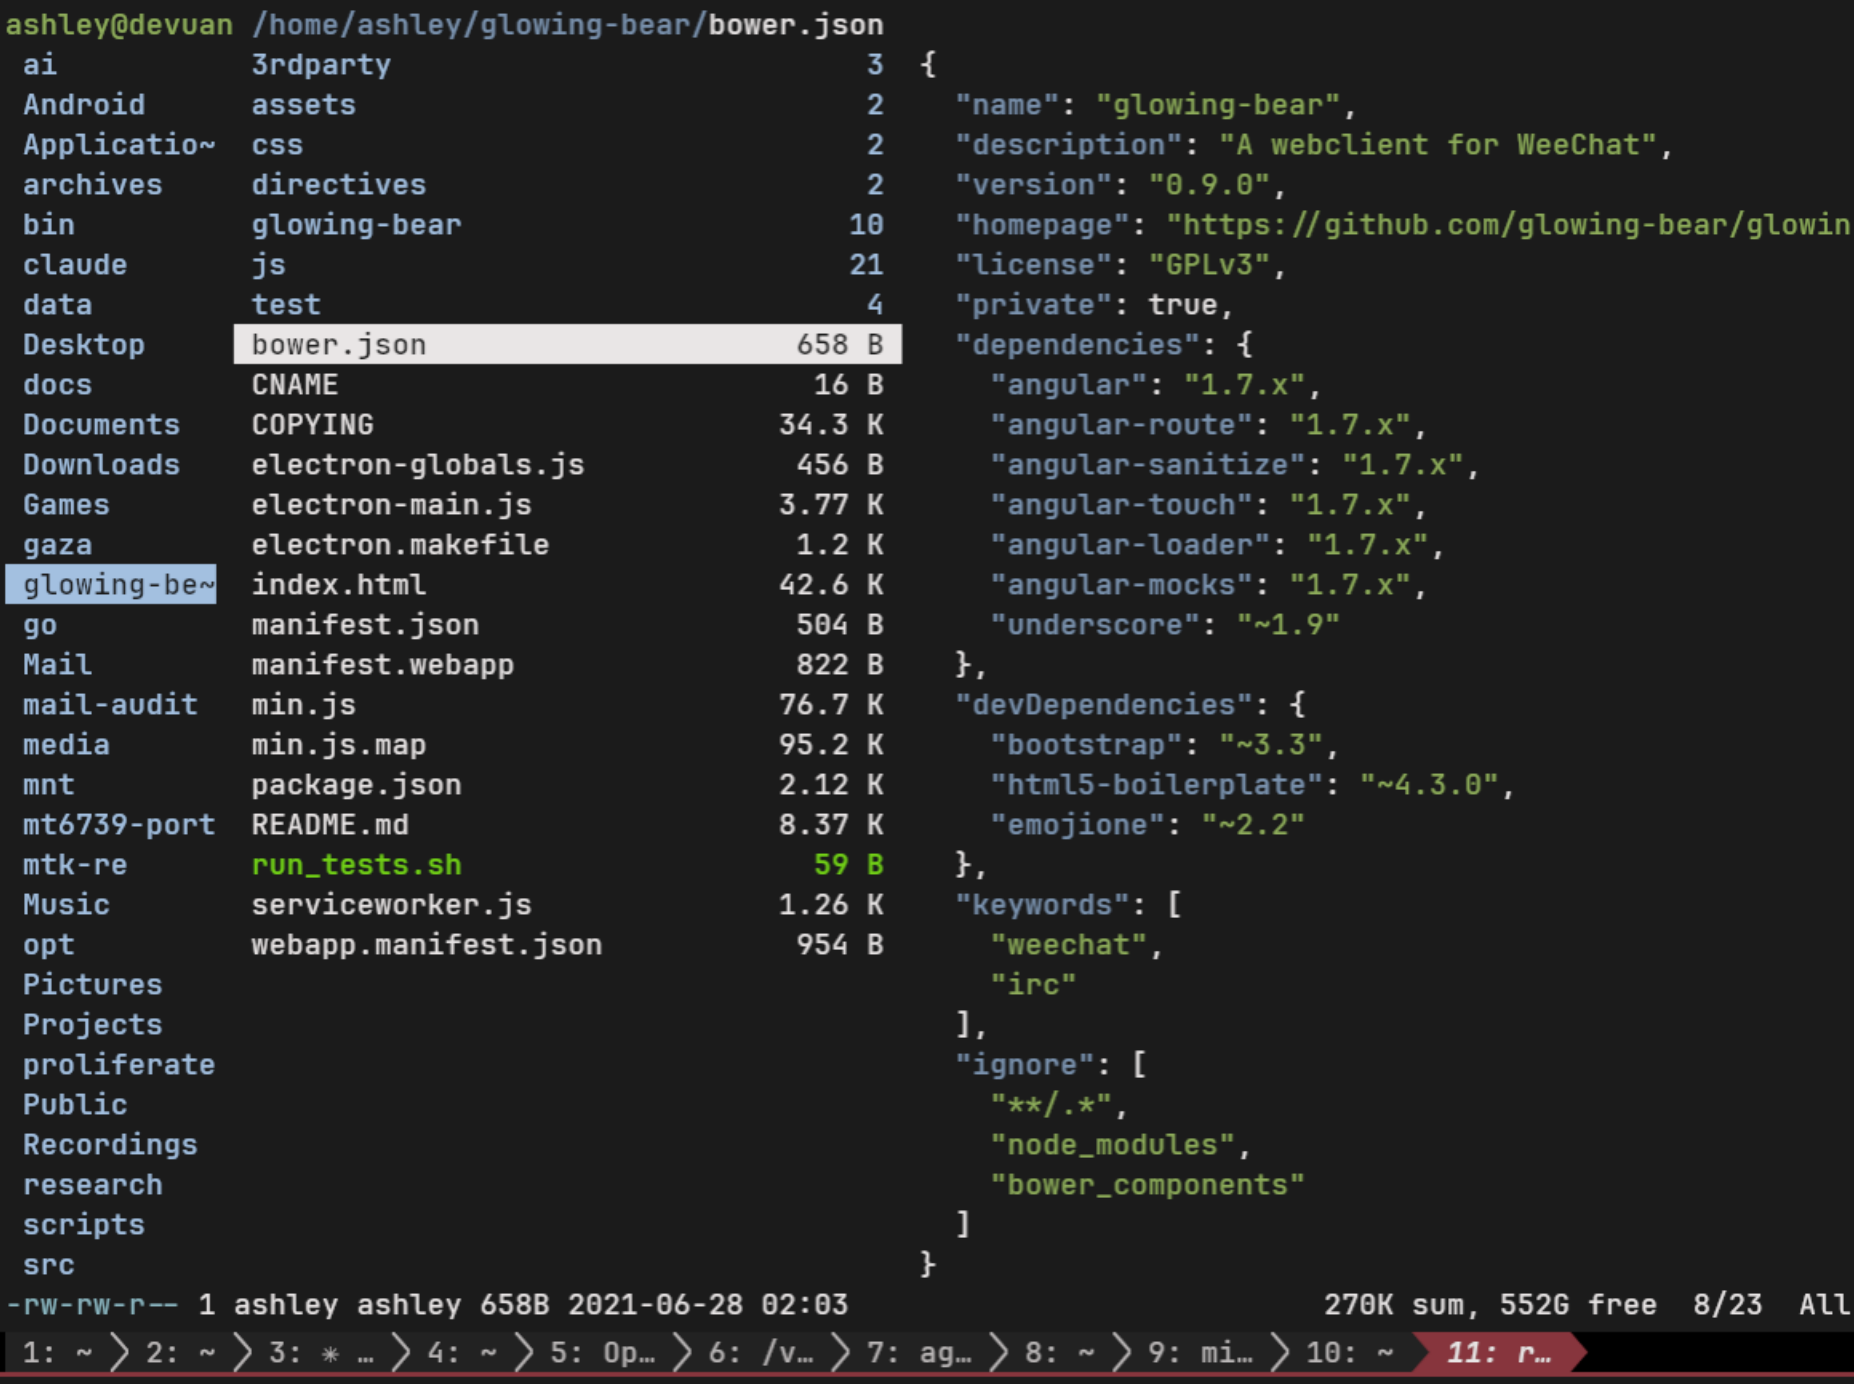Viewport: 1854px width, 1384px height.
Task: Switch to tmux window 3
Action: (x=322, y=1353)
